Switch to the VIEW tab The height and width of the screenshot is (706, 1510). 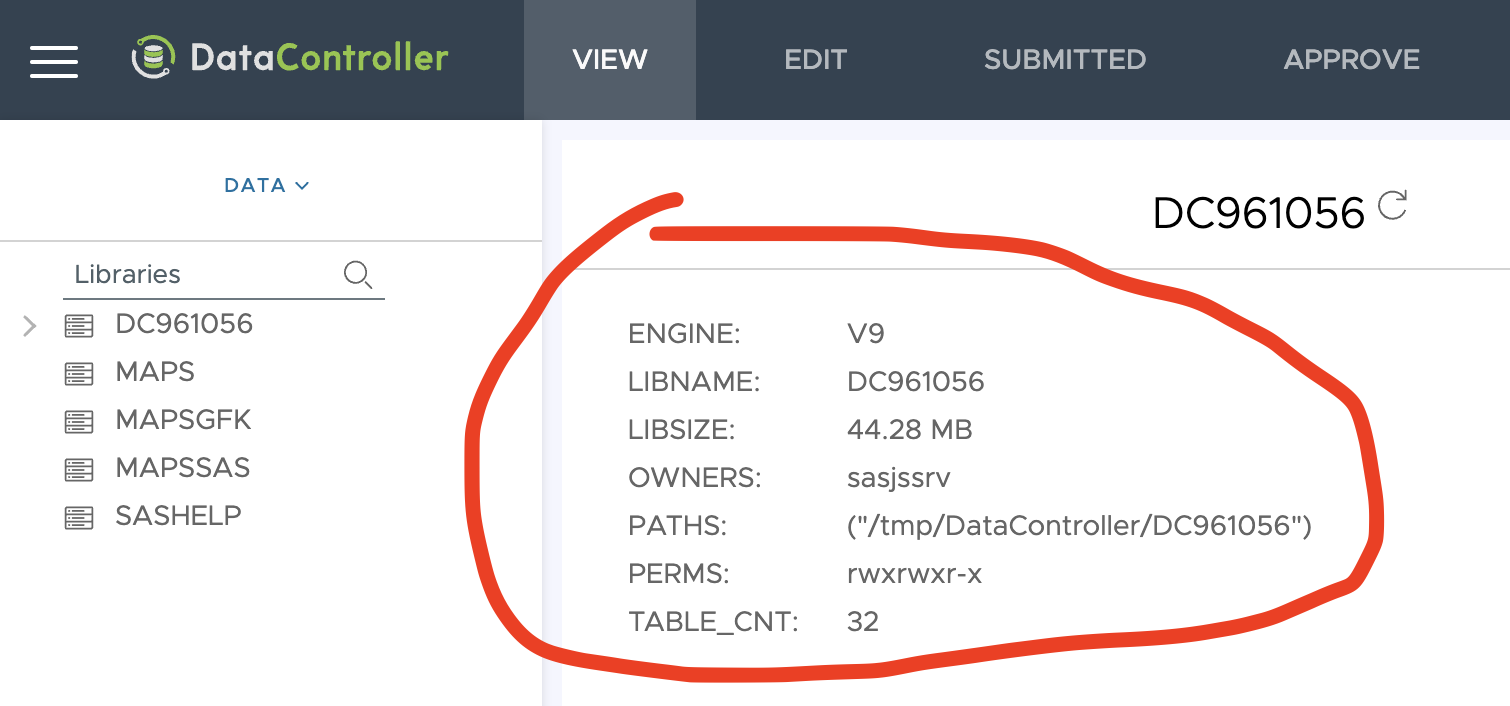609,60
